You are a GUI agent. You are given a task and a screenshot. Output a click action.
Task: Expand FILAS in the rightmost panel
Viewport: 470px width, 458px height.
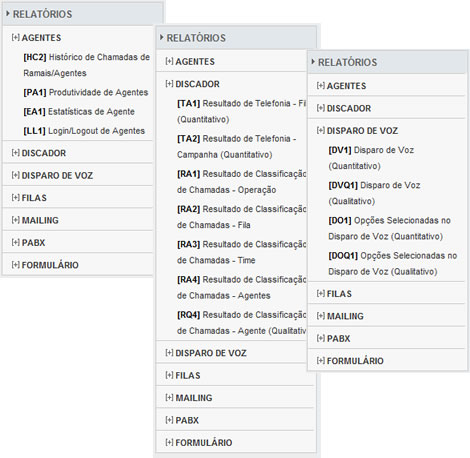334,294
